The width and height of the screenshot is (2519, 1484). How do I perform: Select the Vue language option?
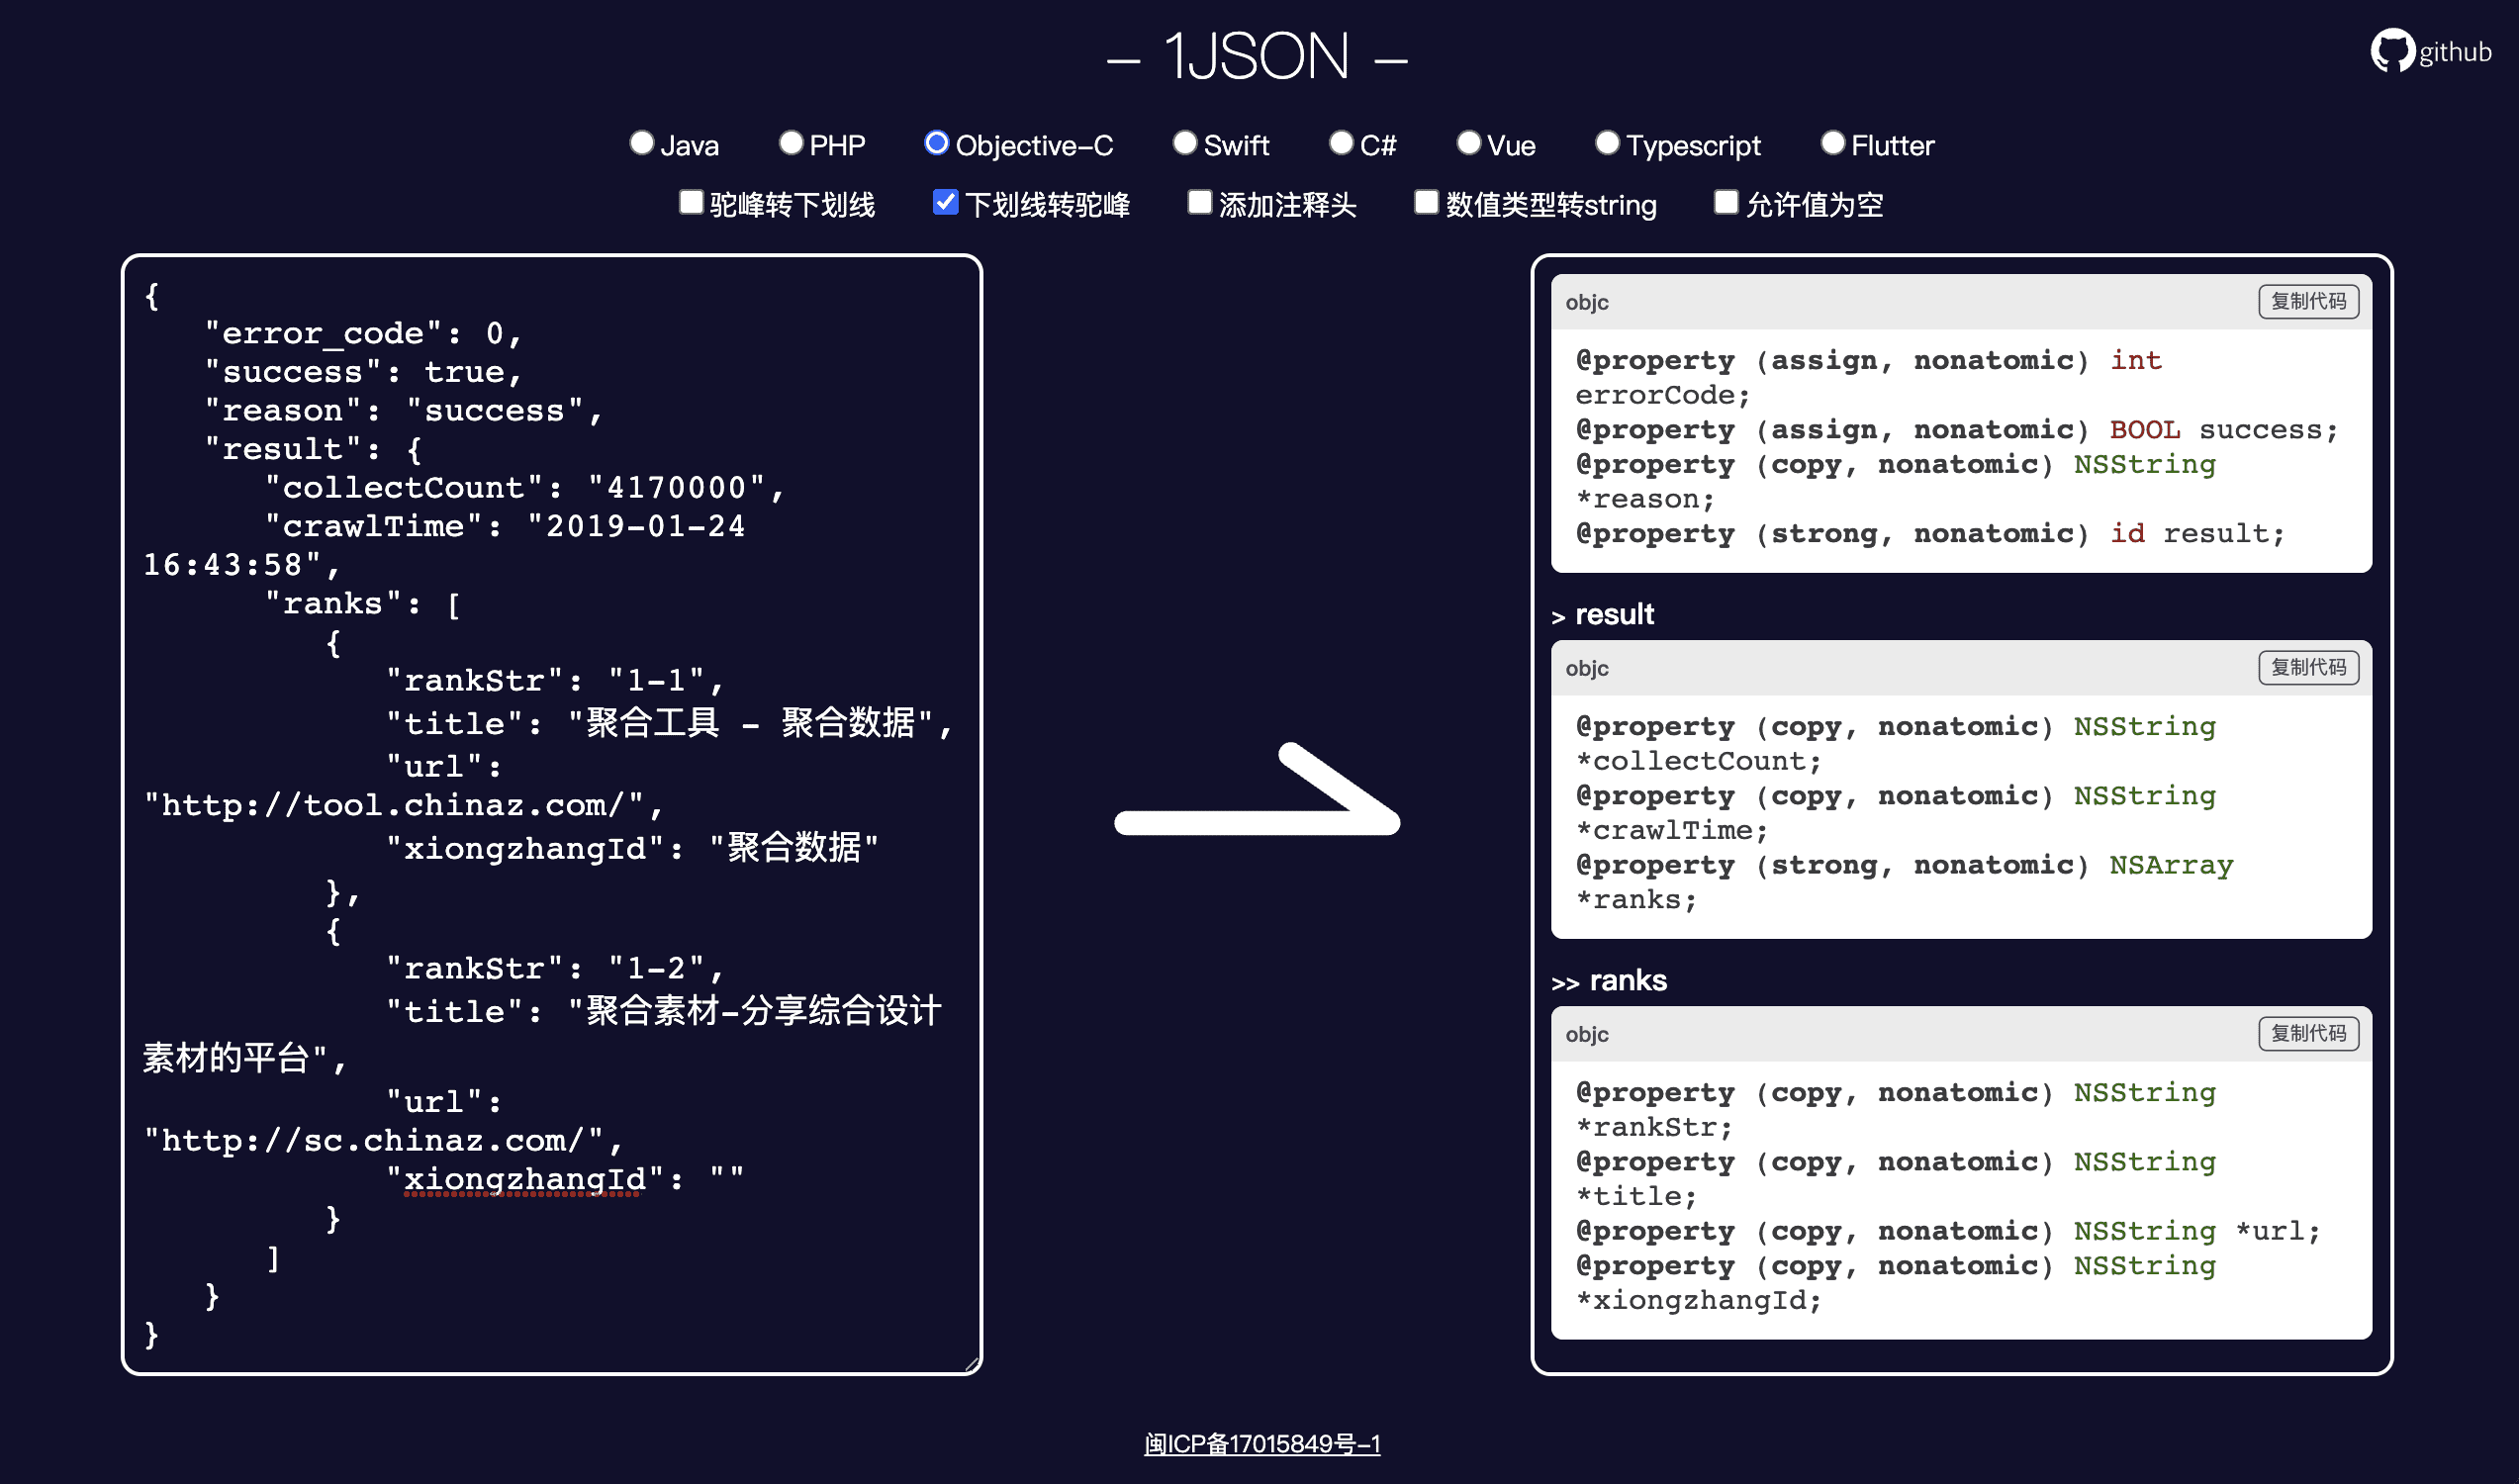point(1467,143)
